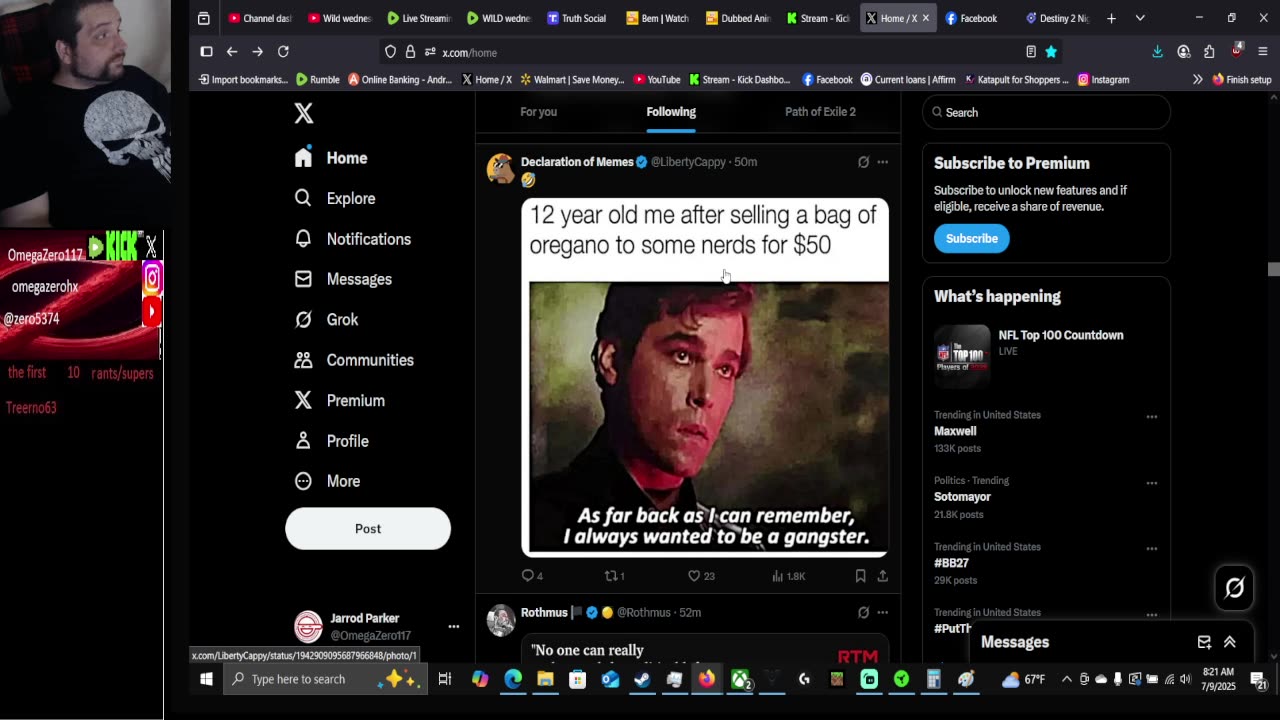
Task: Reply to Declaration of Memes post
Action: (532, 576)
